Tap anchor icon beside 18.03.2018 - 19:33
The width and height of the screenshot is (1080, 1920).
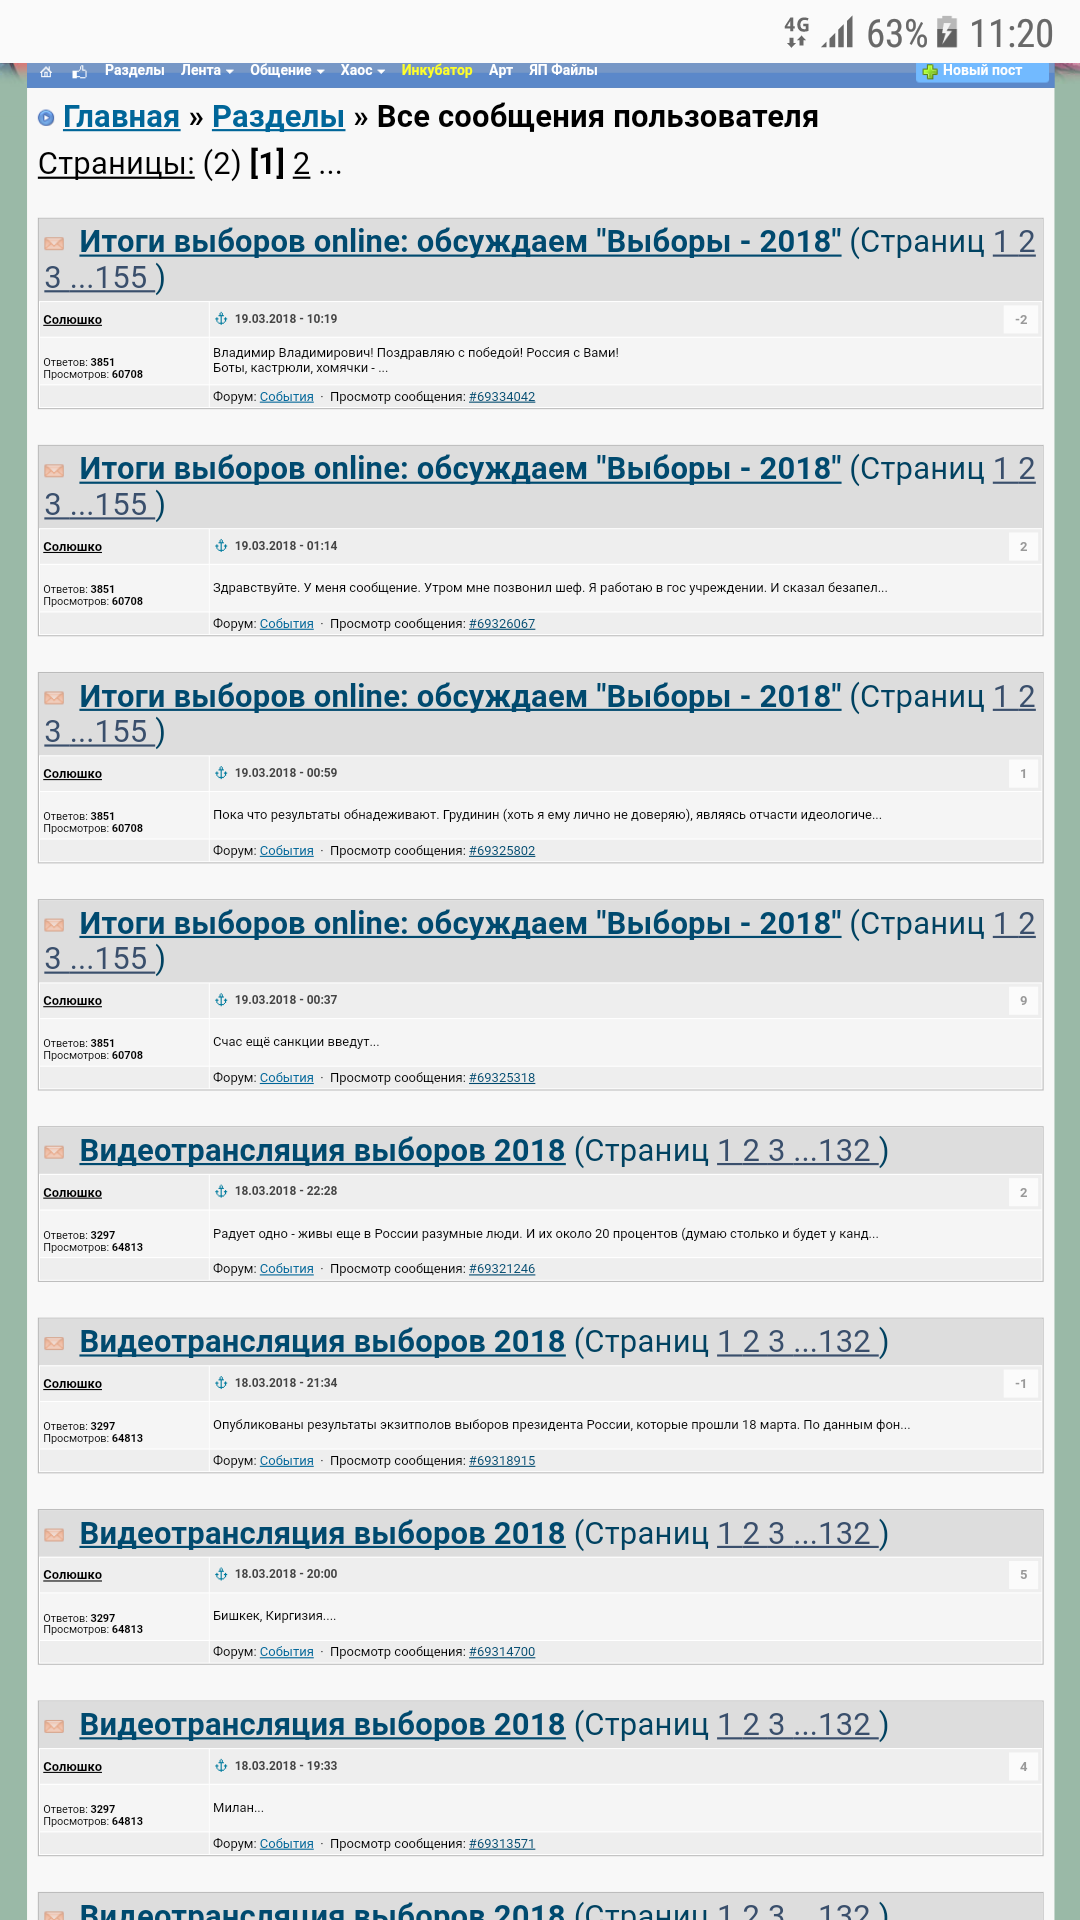(x=221, y=1766)
